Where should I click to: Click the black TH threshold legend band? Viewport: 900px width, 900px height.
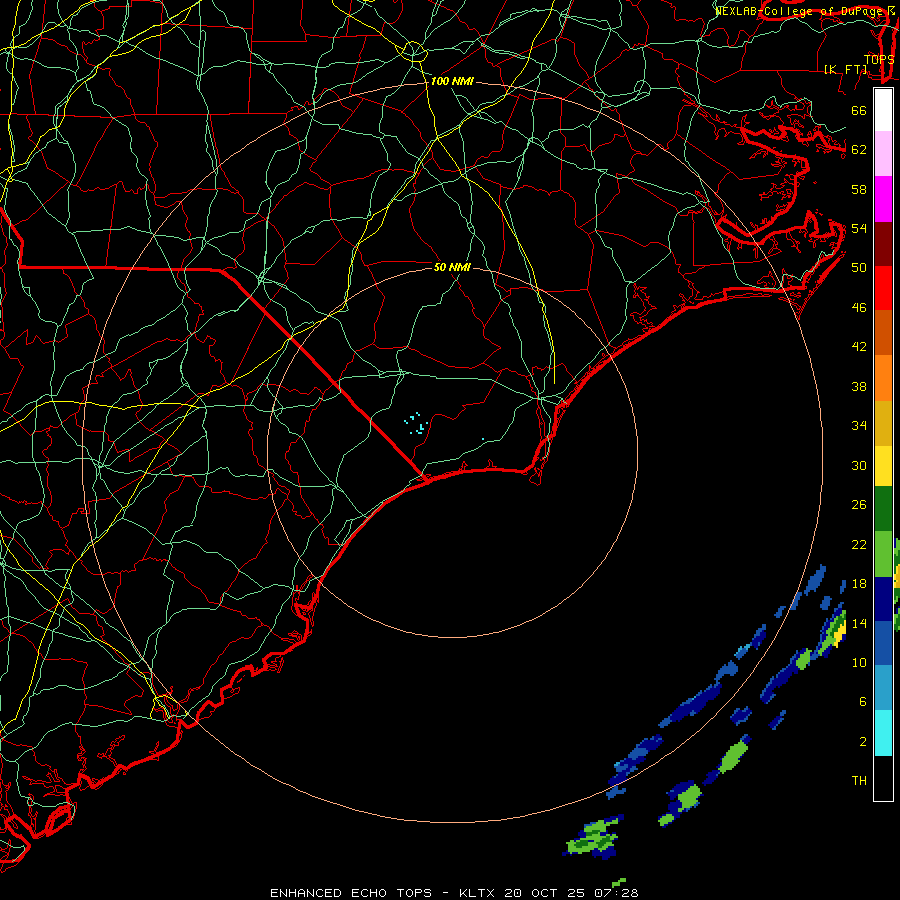883,778
